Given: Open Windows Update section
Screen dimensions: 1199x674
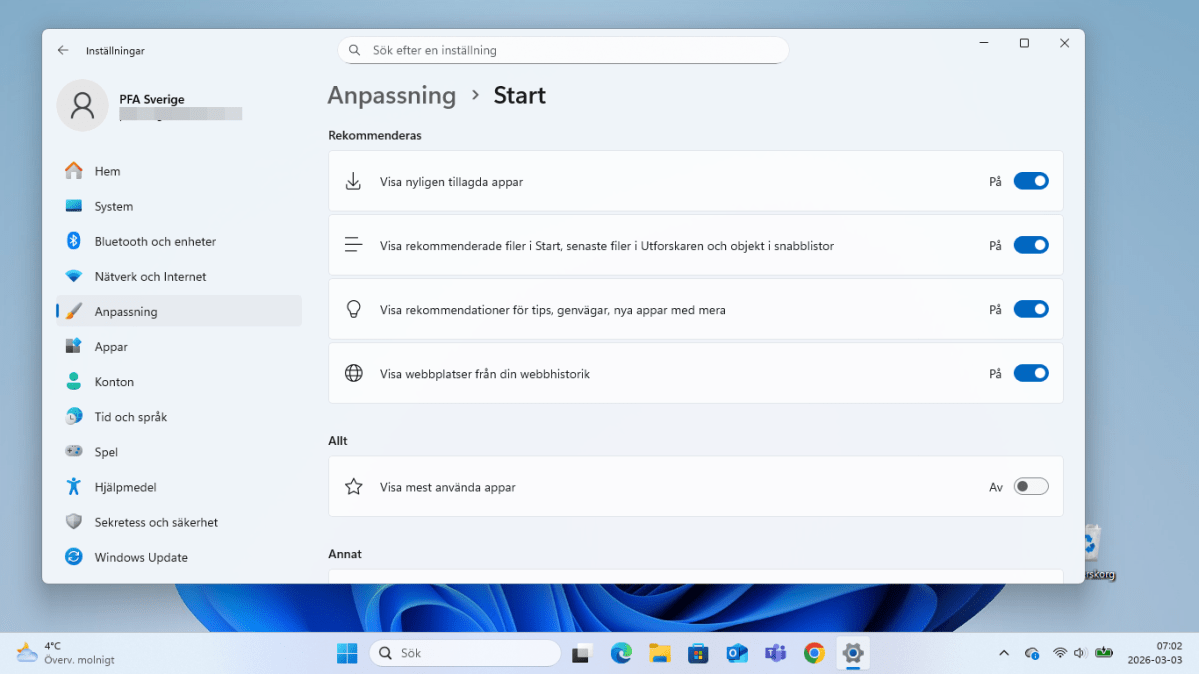Looking at the screenshot, I should coord(140,557).
